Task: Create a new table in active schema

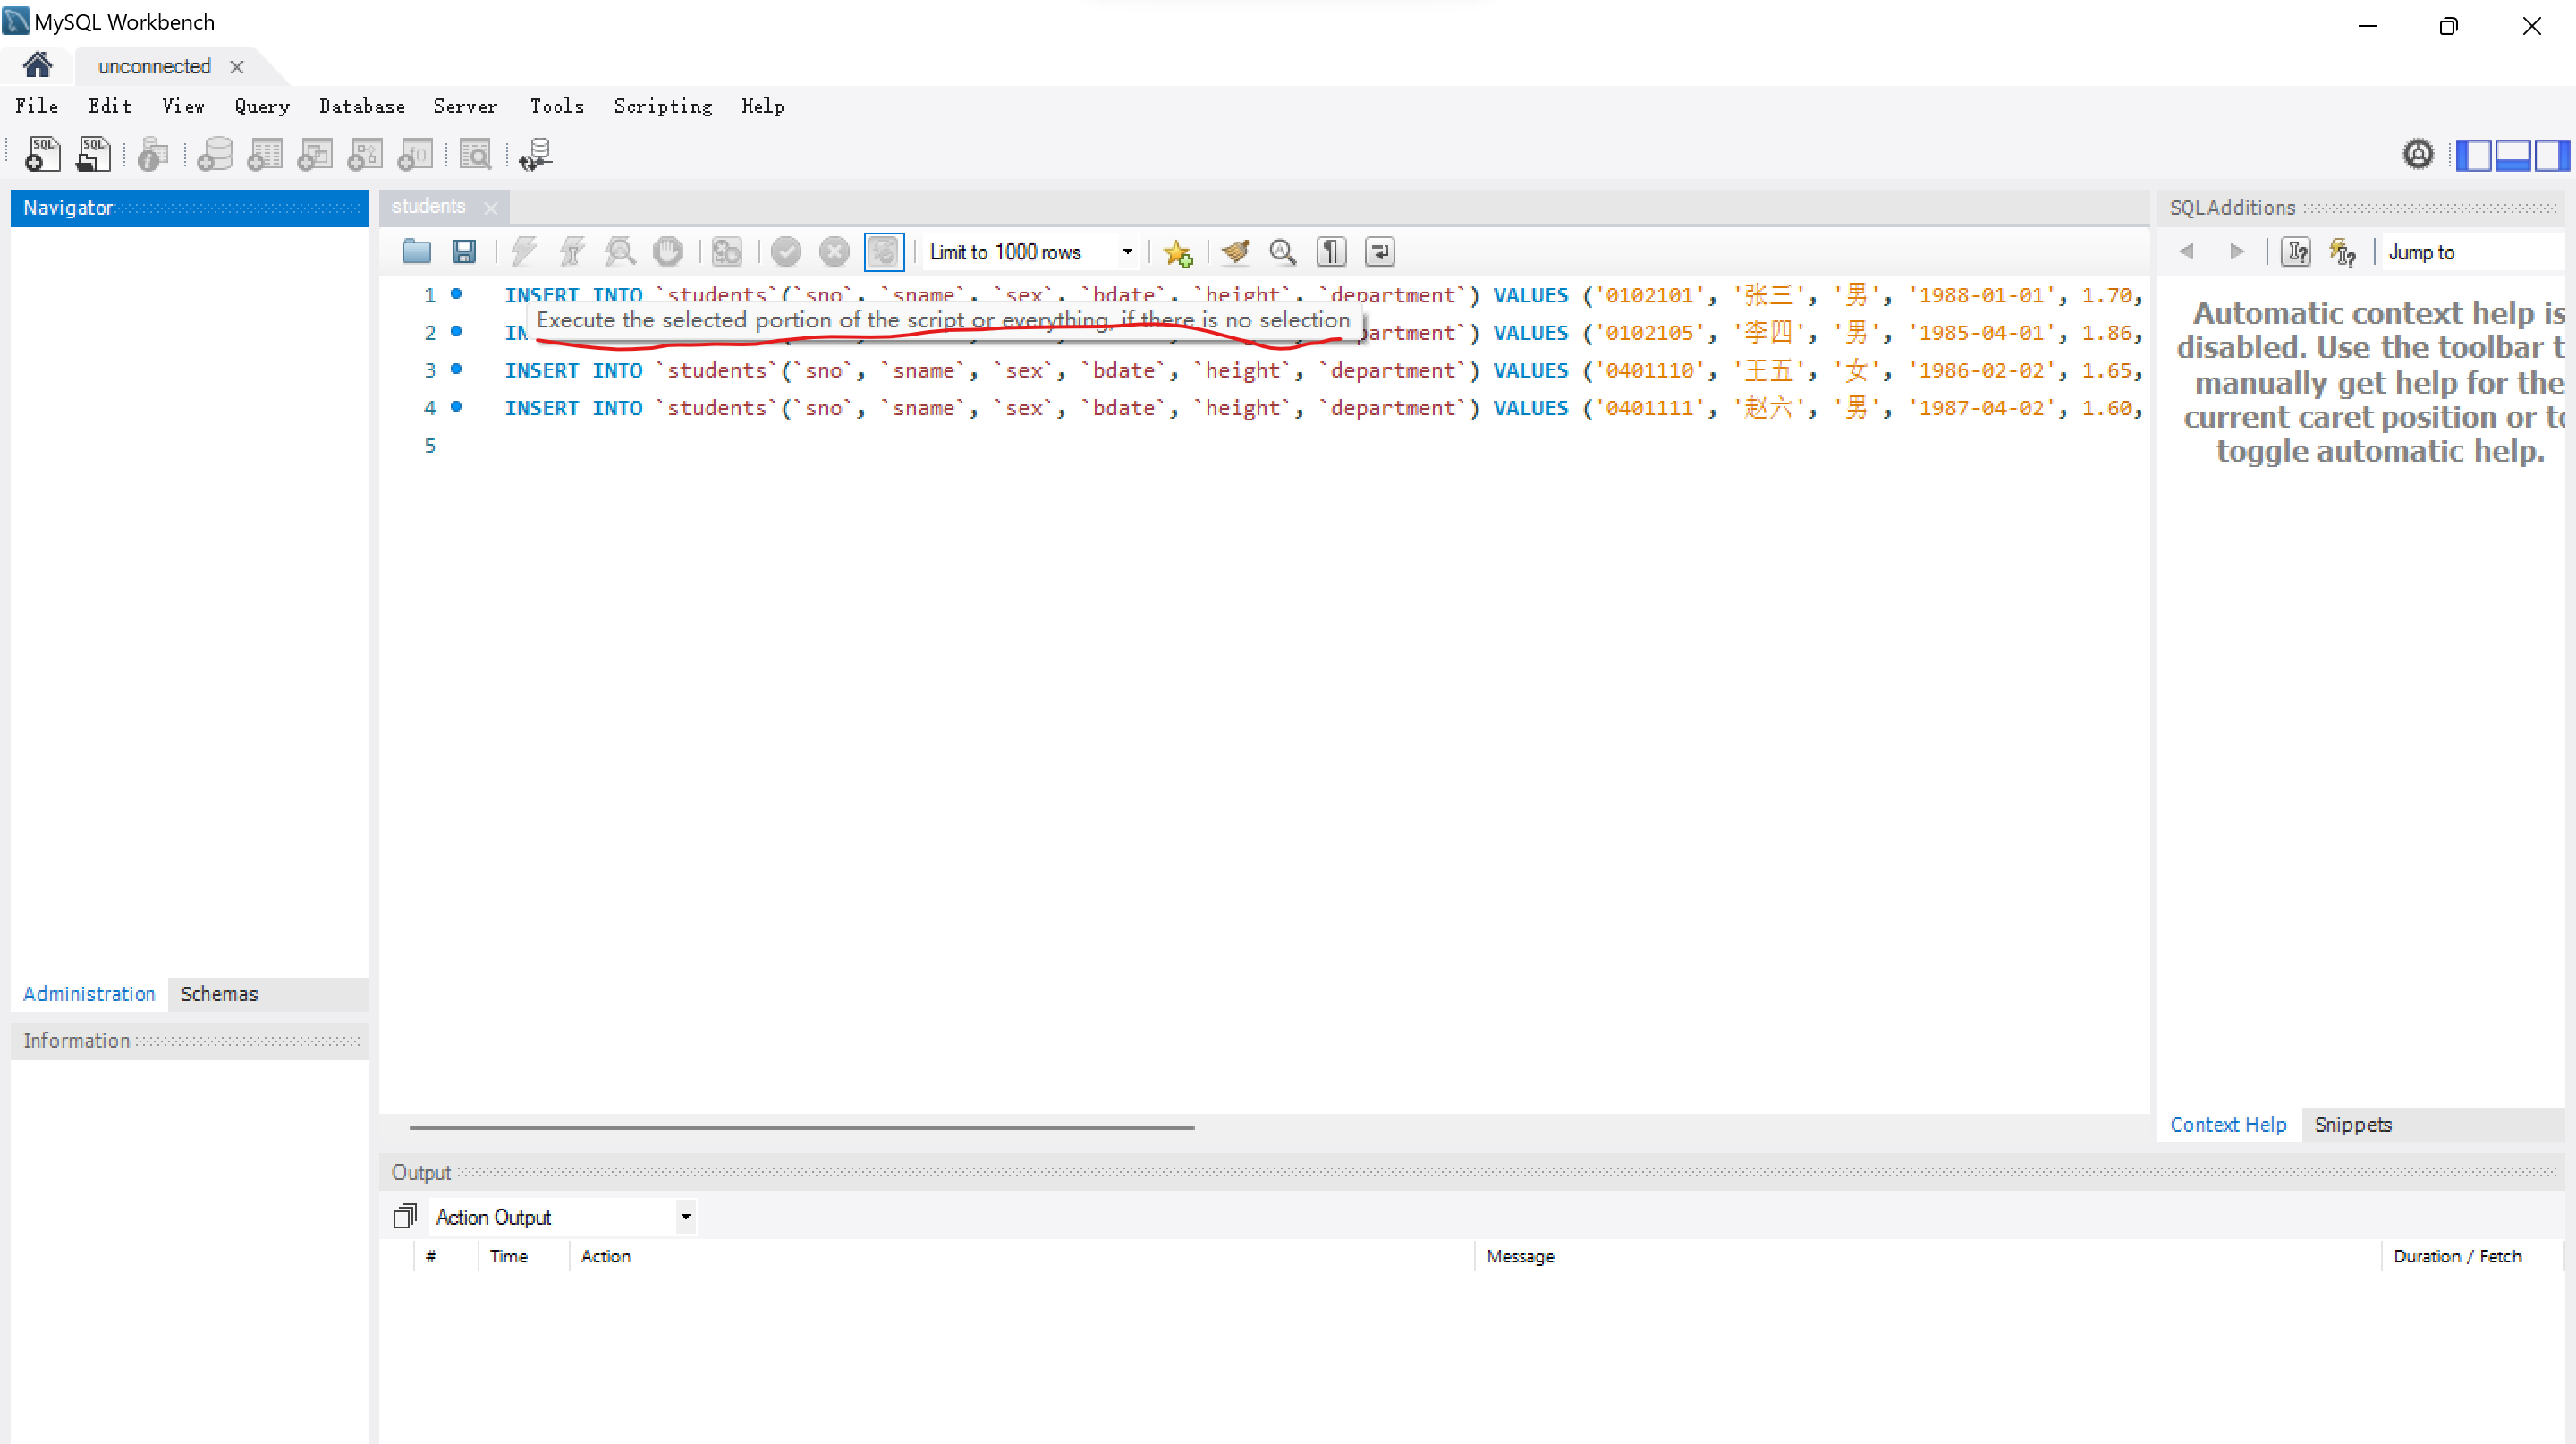Action: click(x=264, y=155)
